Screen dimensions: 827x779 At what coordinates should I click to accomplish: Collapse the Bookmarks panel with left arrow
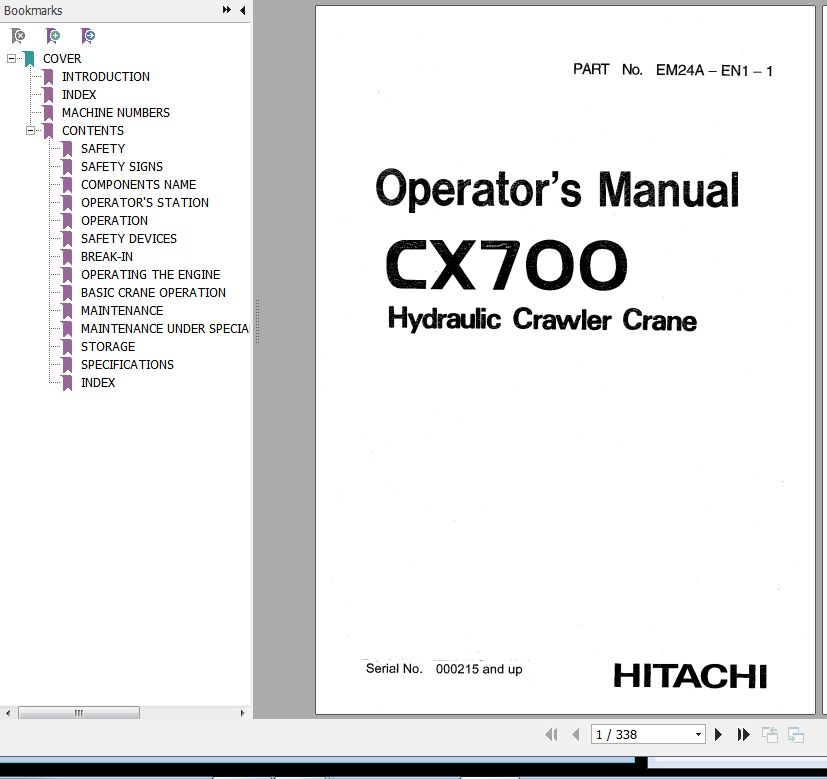tap(242, 10)
